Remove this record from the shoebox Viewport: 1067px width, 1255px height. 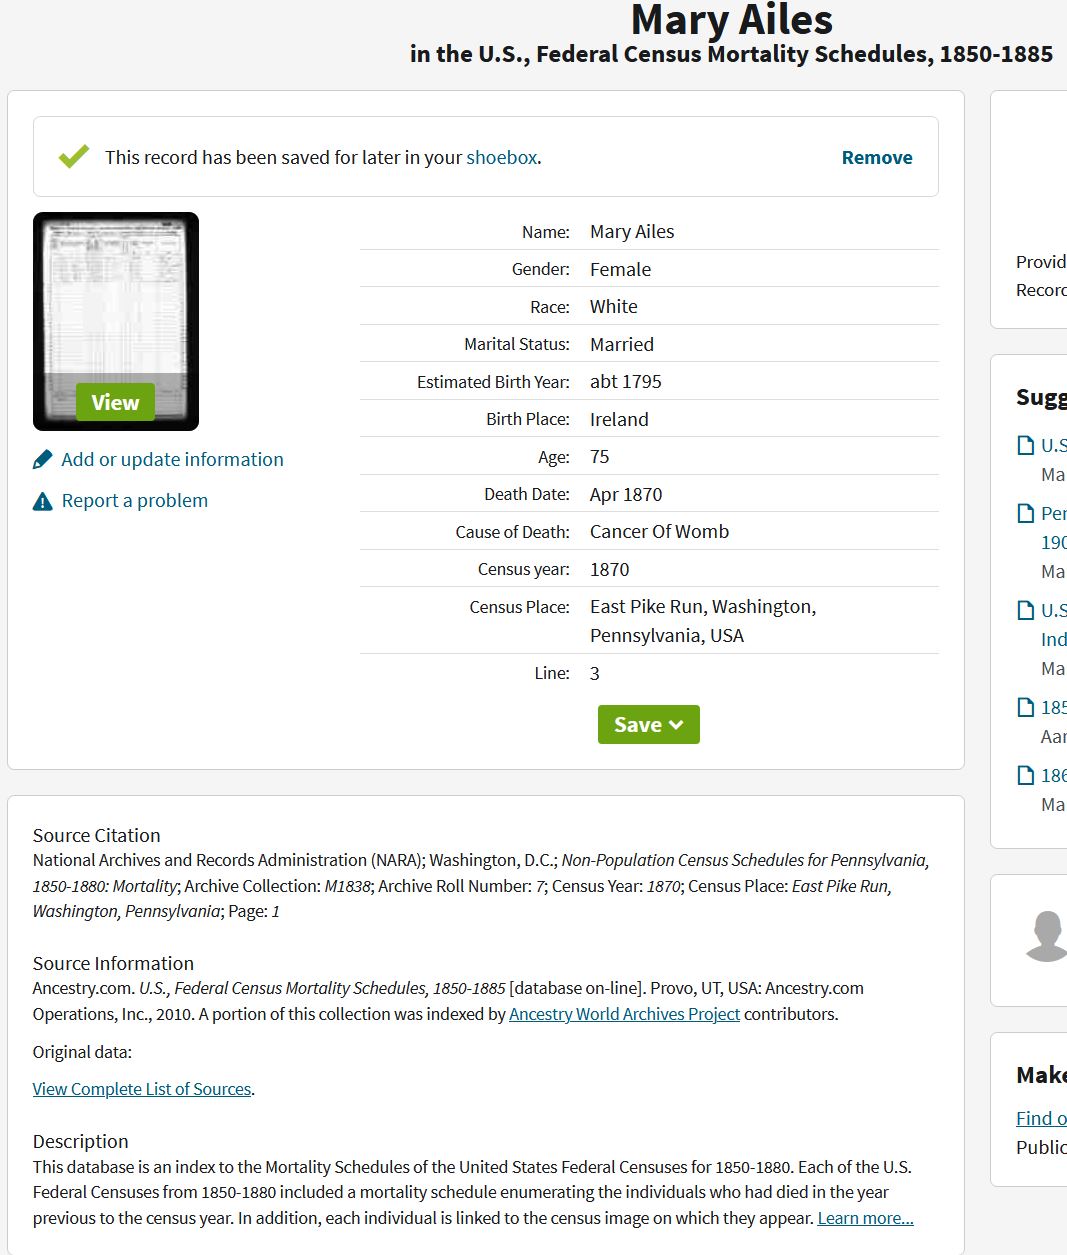coord(876,158)
